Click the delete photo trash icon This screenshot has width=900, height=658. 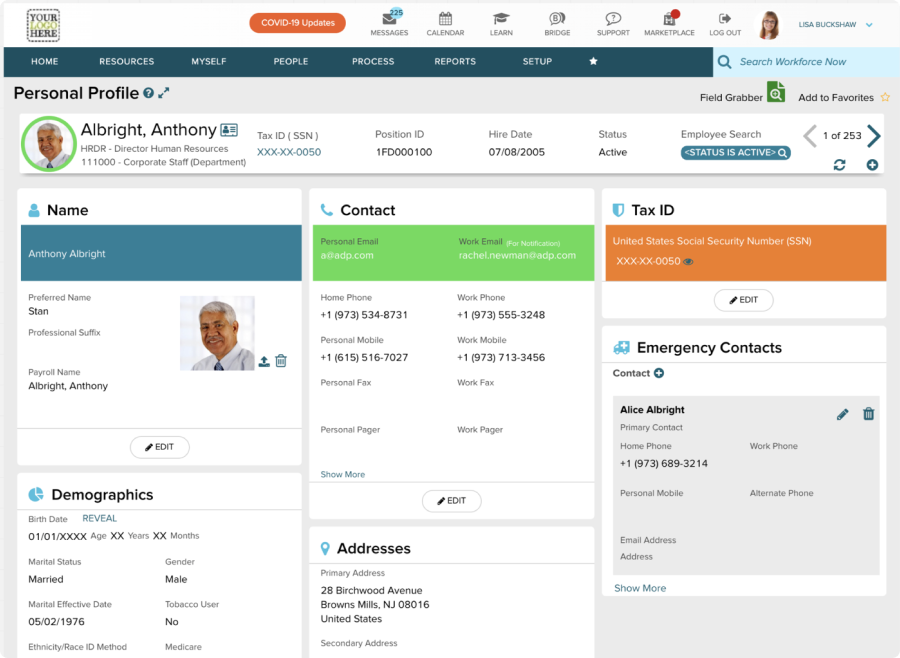pos(281,361)
